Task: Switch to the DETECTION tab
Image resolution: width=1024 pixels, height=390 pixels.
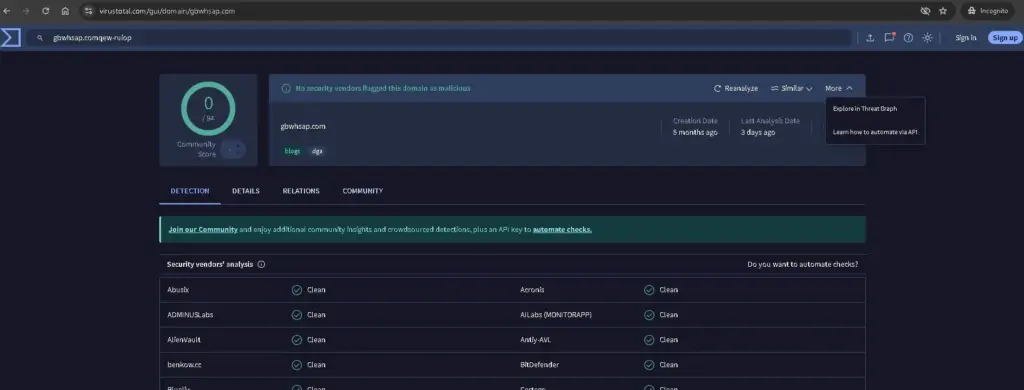Action: pyautogui.click(x=190, y=191)
